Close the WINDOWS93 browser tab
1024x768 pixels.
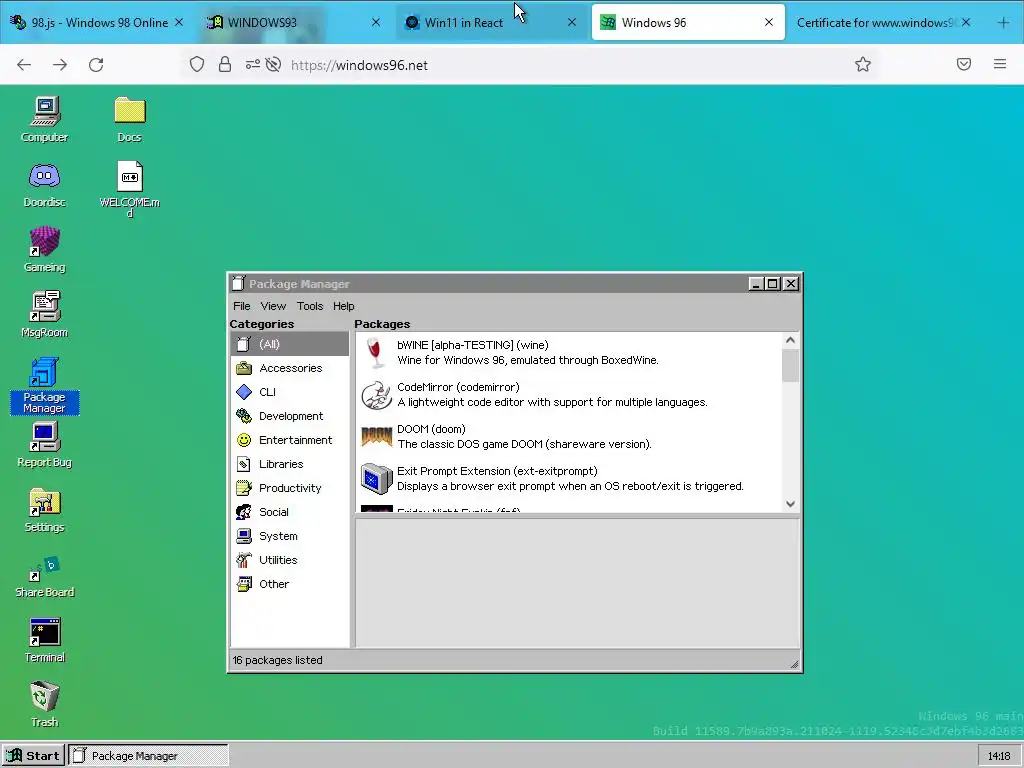pyautogui.click(x=376, y=22)
